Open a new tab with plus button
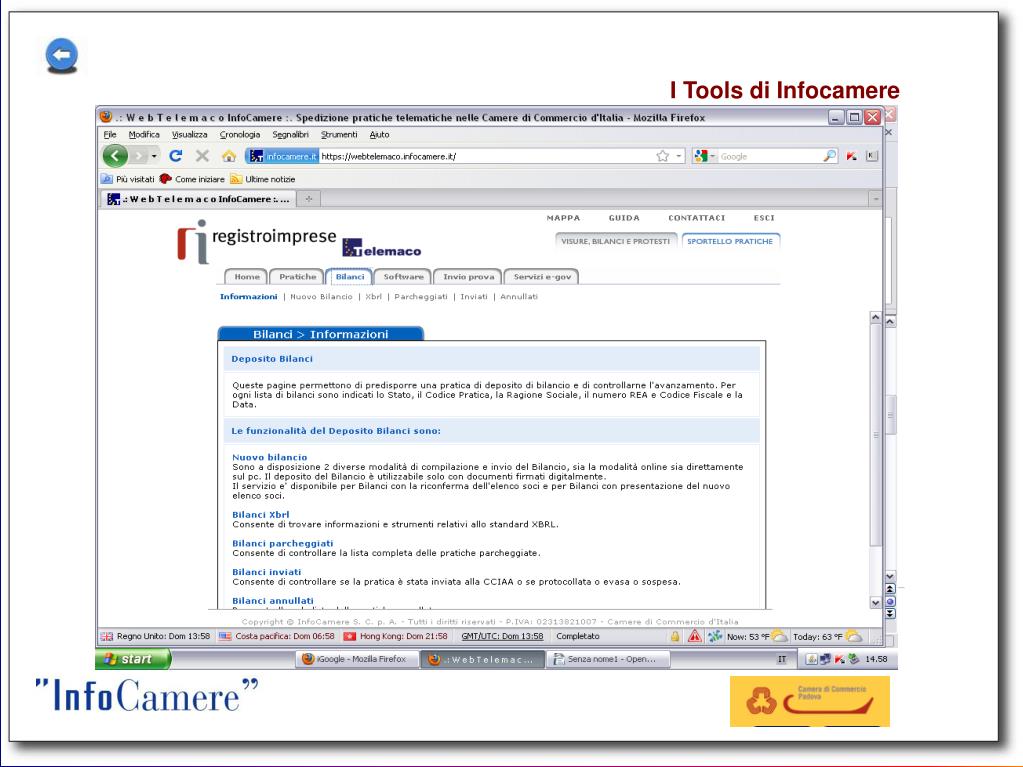This screenshot has width=1023, height=767. pos(309,199)
